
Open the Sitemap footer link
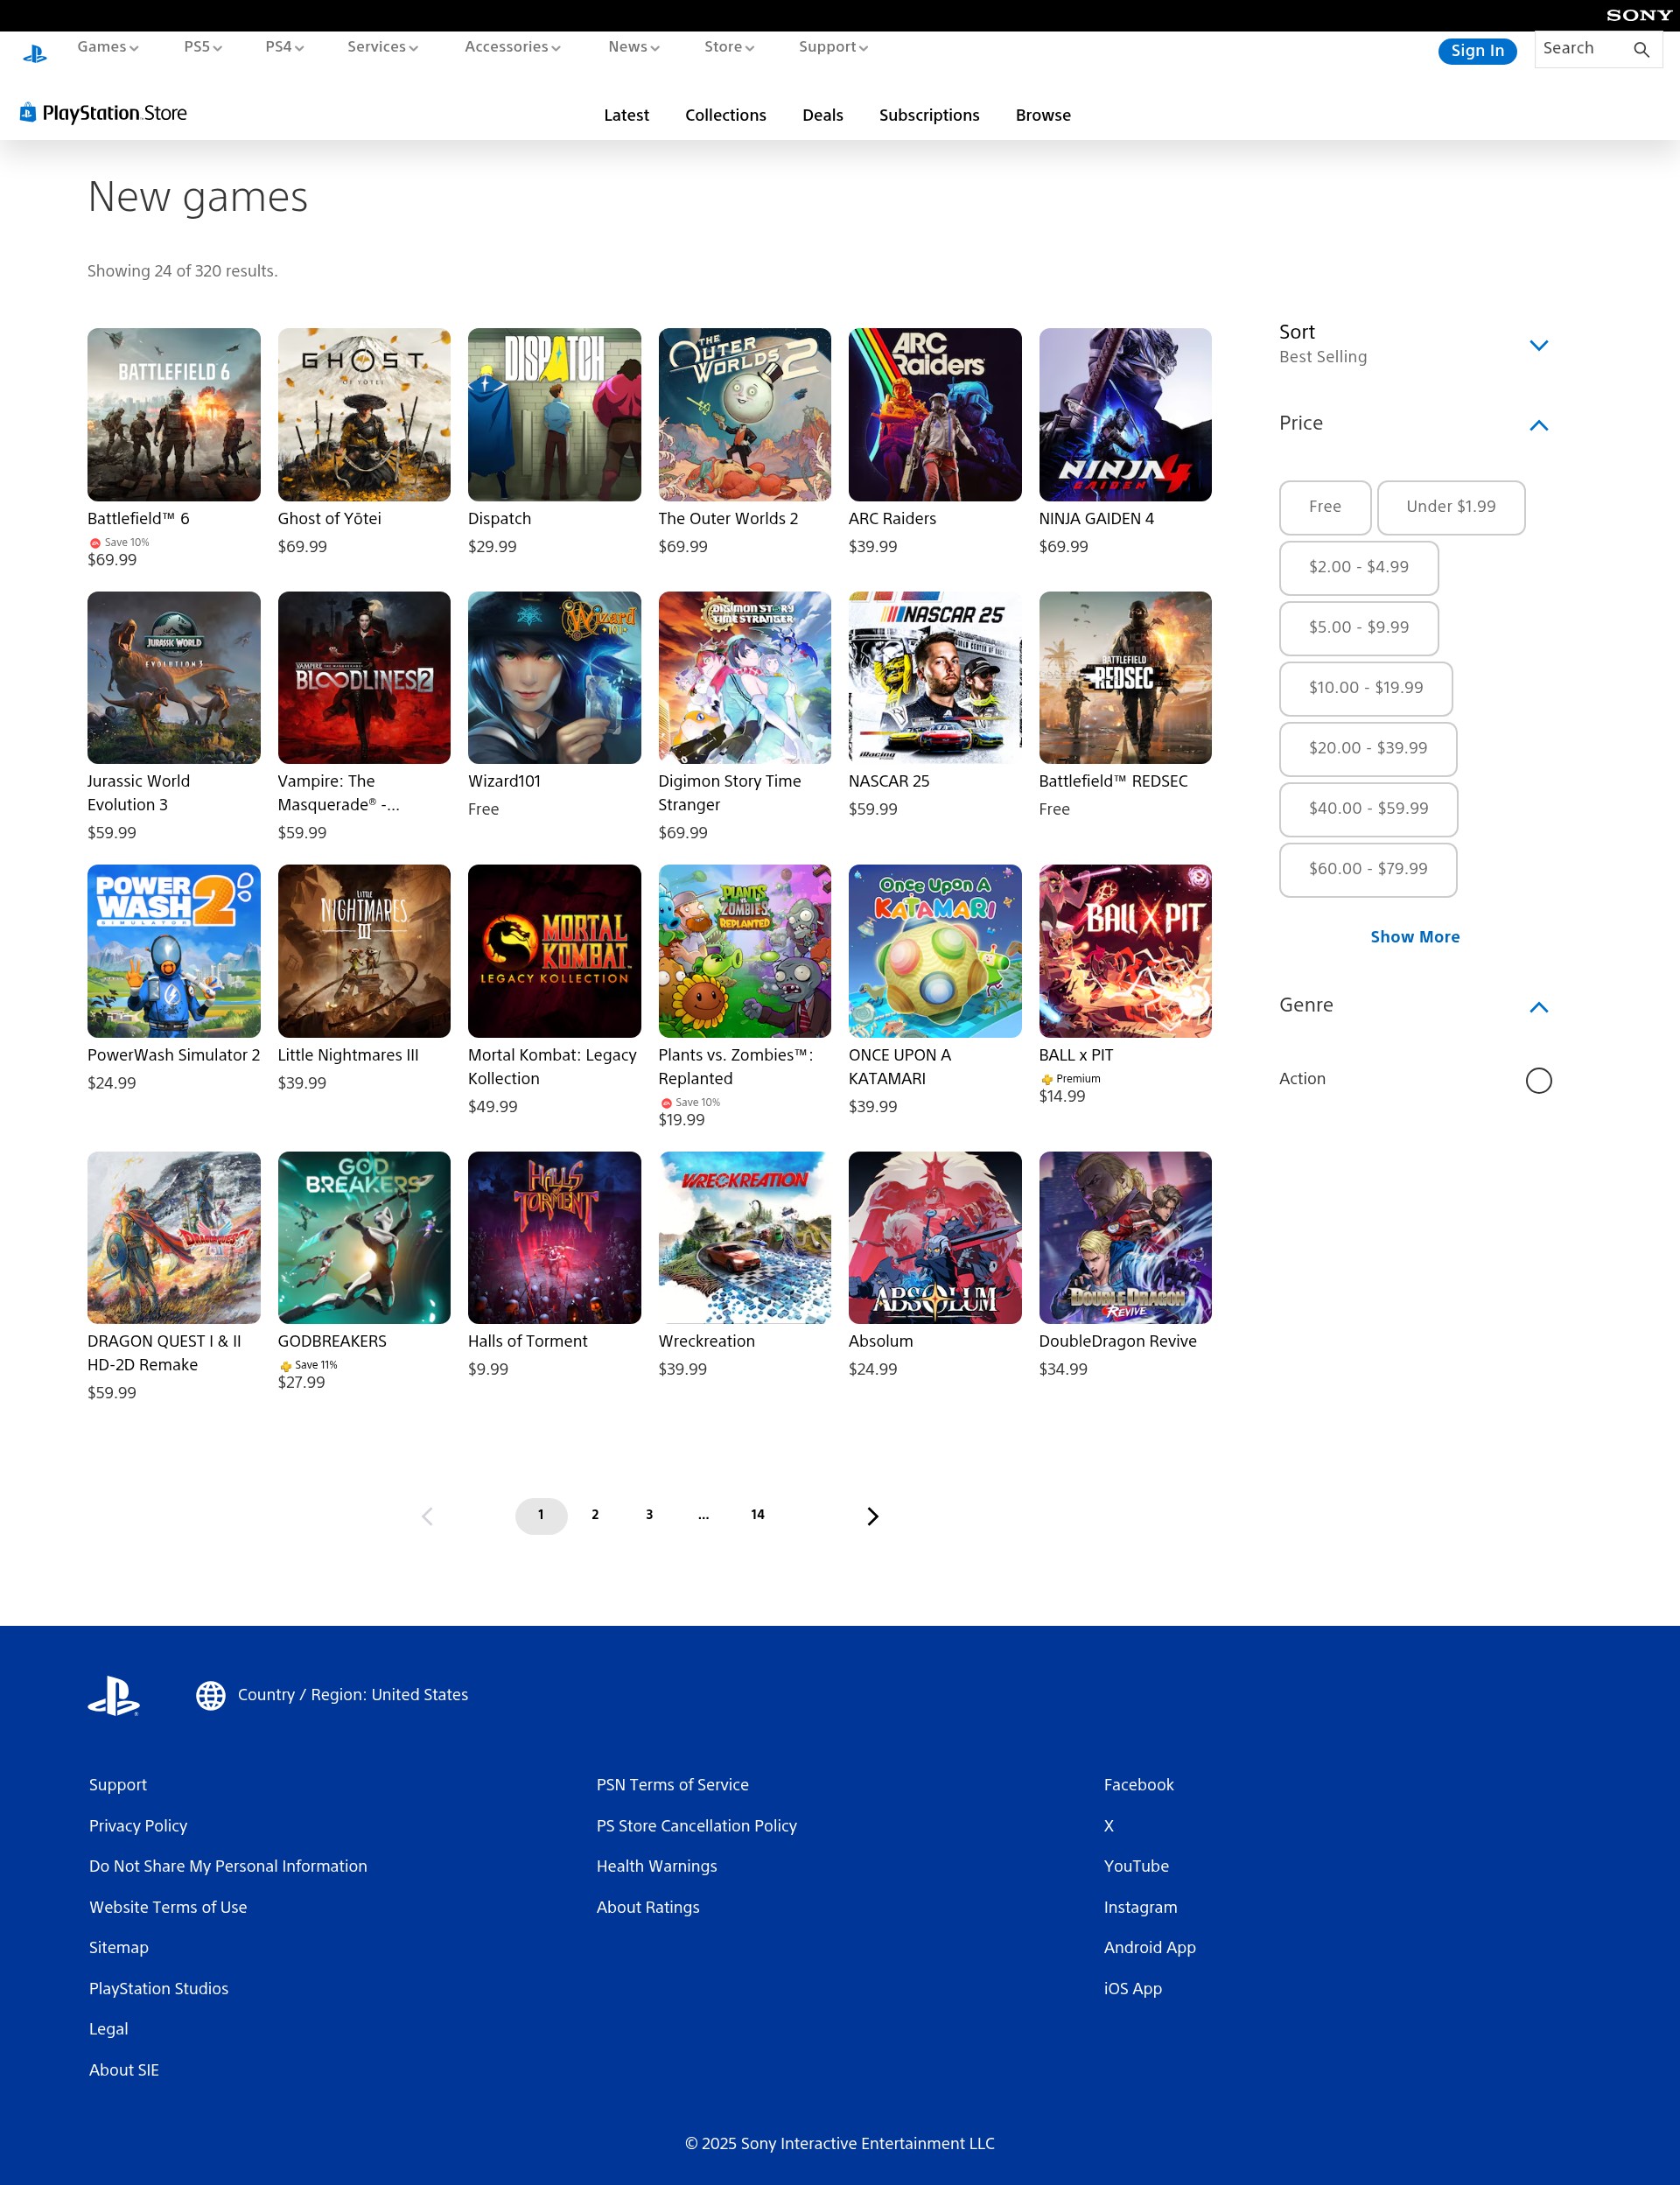(x=118, y=1948)
